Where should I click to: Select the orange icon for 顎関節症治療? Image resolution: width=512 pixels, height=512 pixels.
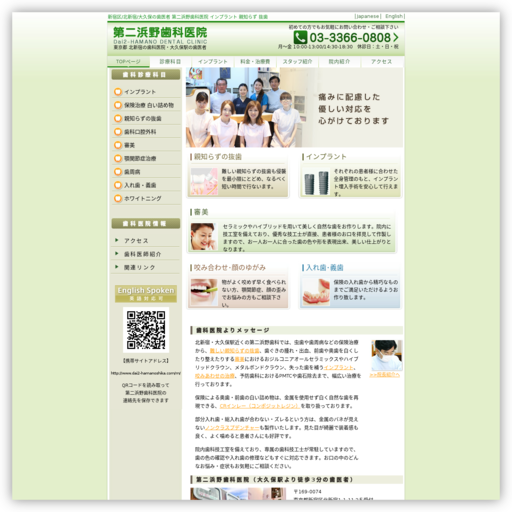tap(118, 158)
